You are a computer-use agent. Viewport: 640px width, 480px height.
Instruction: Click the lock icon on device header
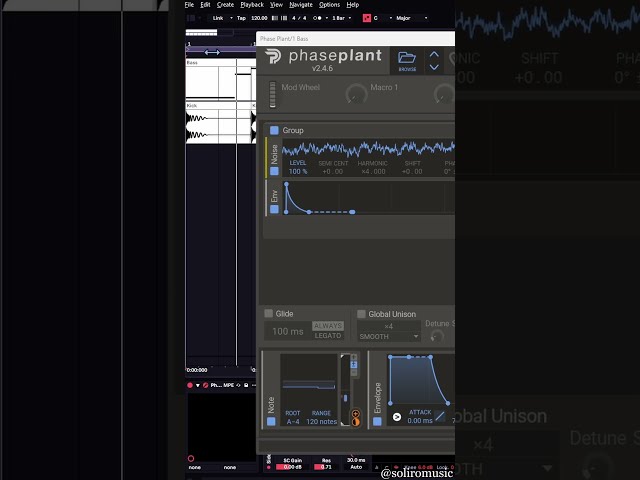click(x=246, y=385)
